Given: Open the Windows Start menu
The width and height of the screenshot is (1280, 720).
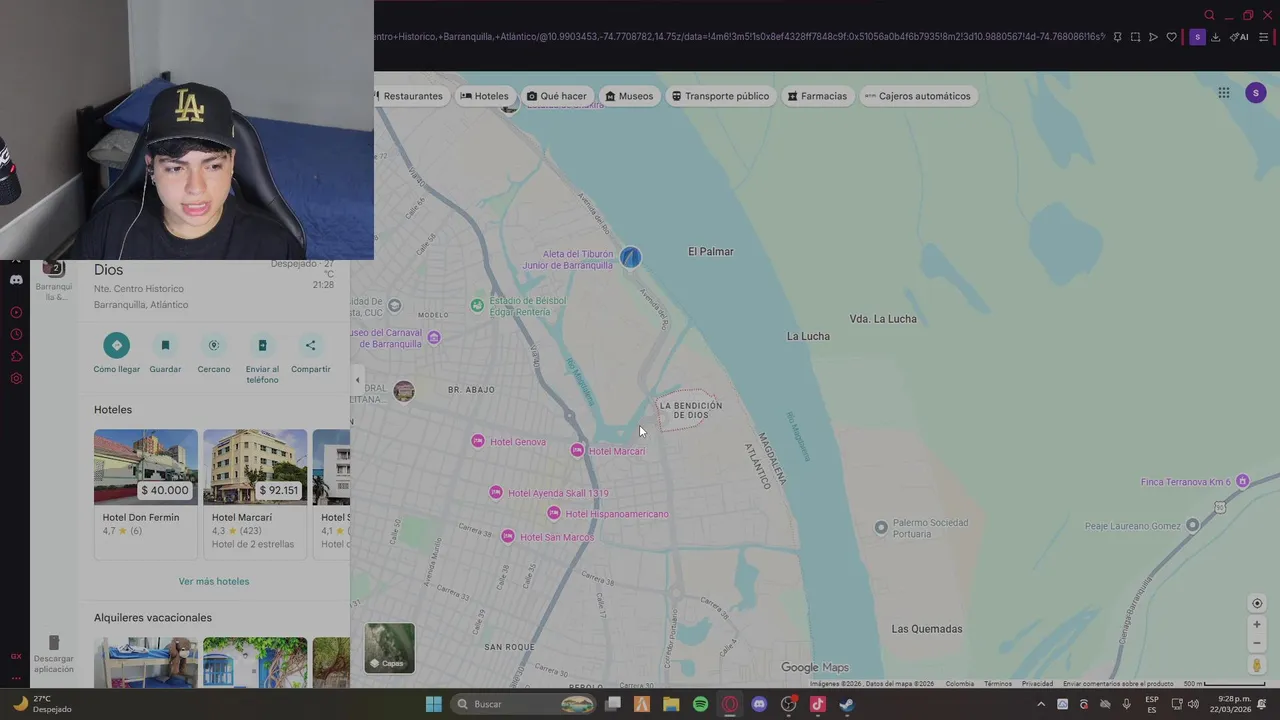Looking at the screenshot, I should coord(433,704).
